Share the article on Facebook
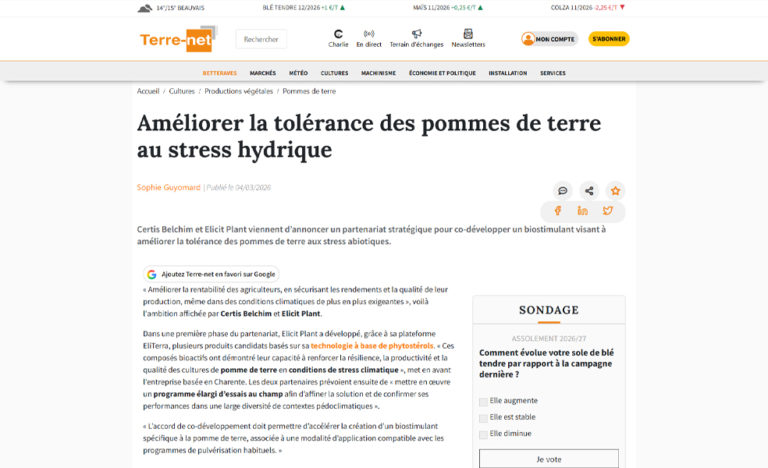 point(557,211)
